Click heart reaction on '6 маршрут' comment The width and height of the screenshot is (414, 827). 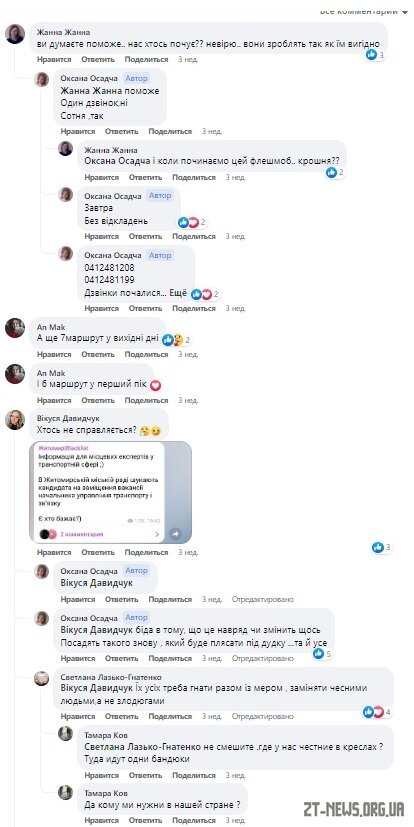click(155, 386)
